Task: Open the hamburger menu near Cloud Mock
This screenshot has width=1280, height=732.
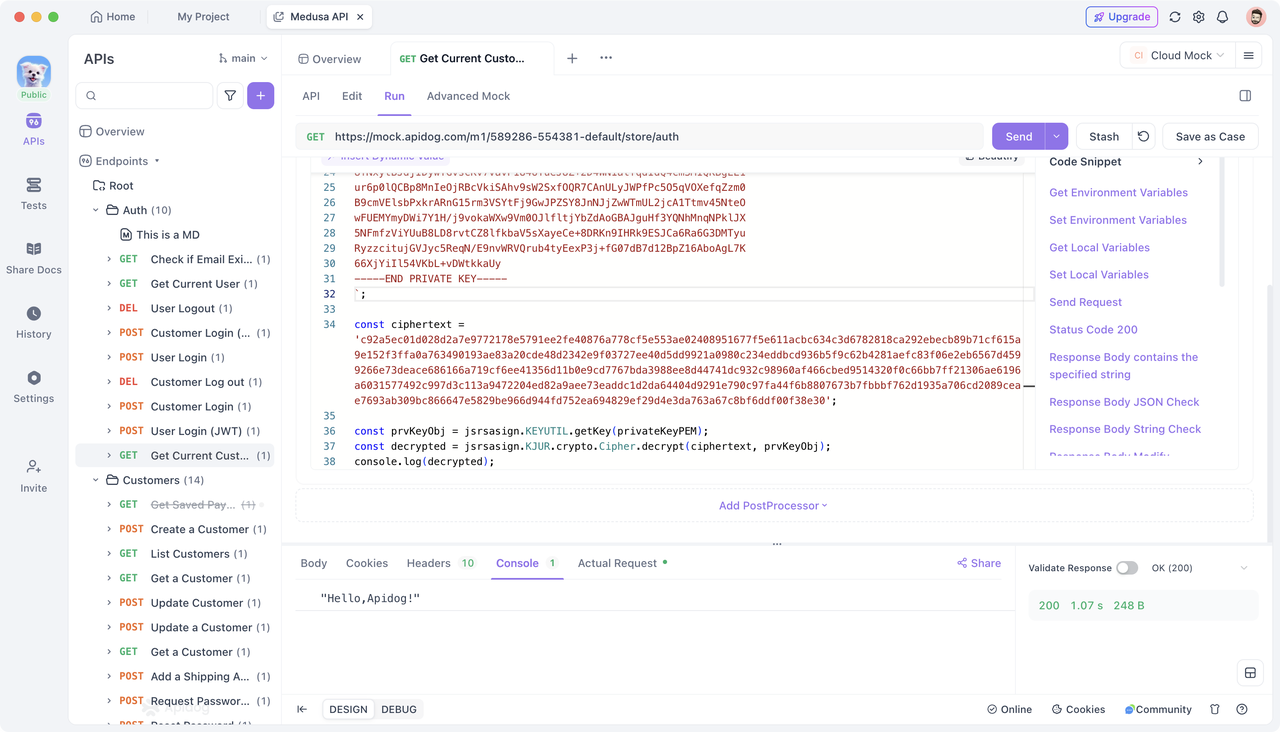Action: tap(1248, 56)
